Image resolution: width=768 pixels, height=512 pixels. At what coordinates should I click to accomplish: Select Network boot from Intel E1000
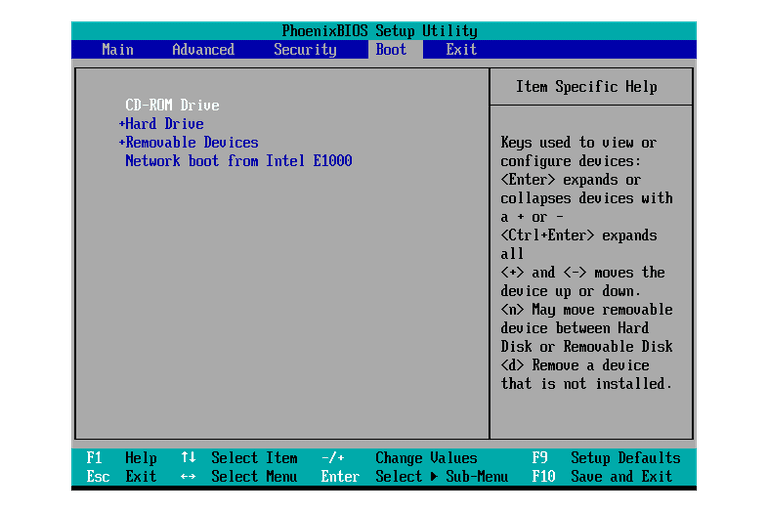[239, 161]
